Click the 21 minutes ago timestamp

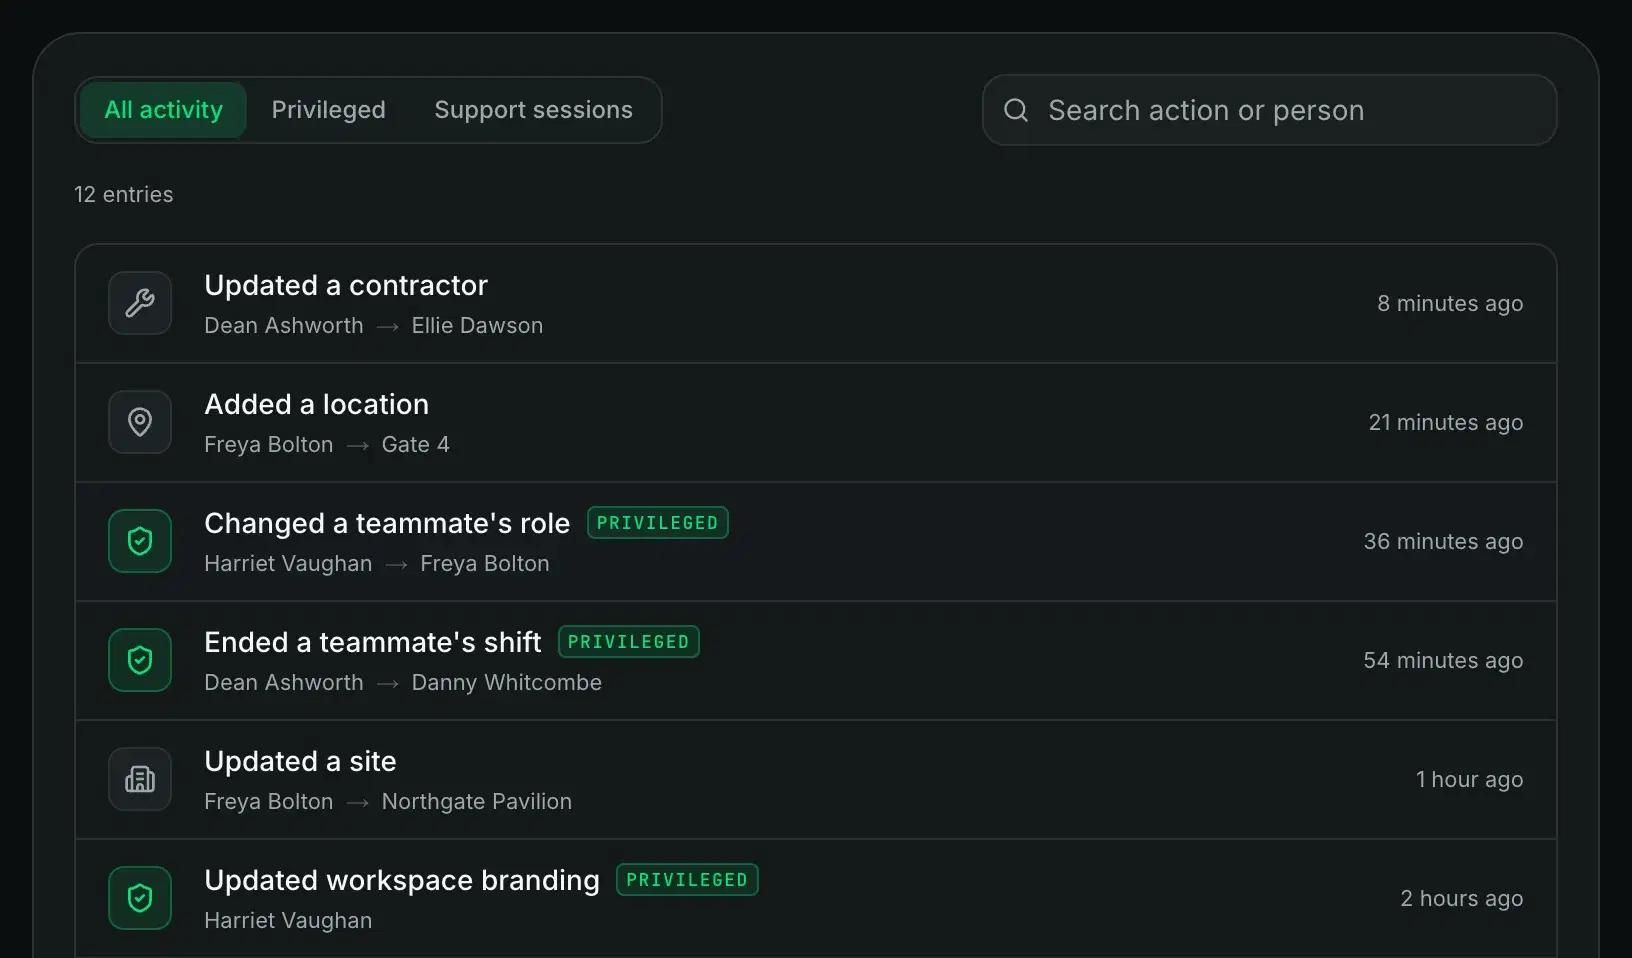1446,422
